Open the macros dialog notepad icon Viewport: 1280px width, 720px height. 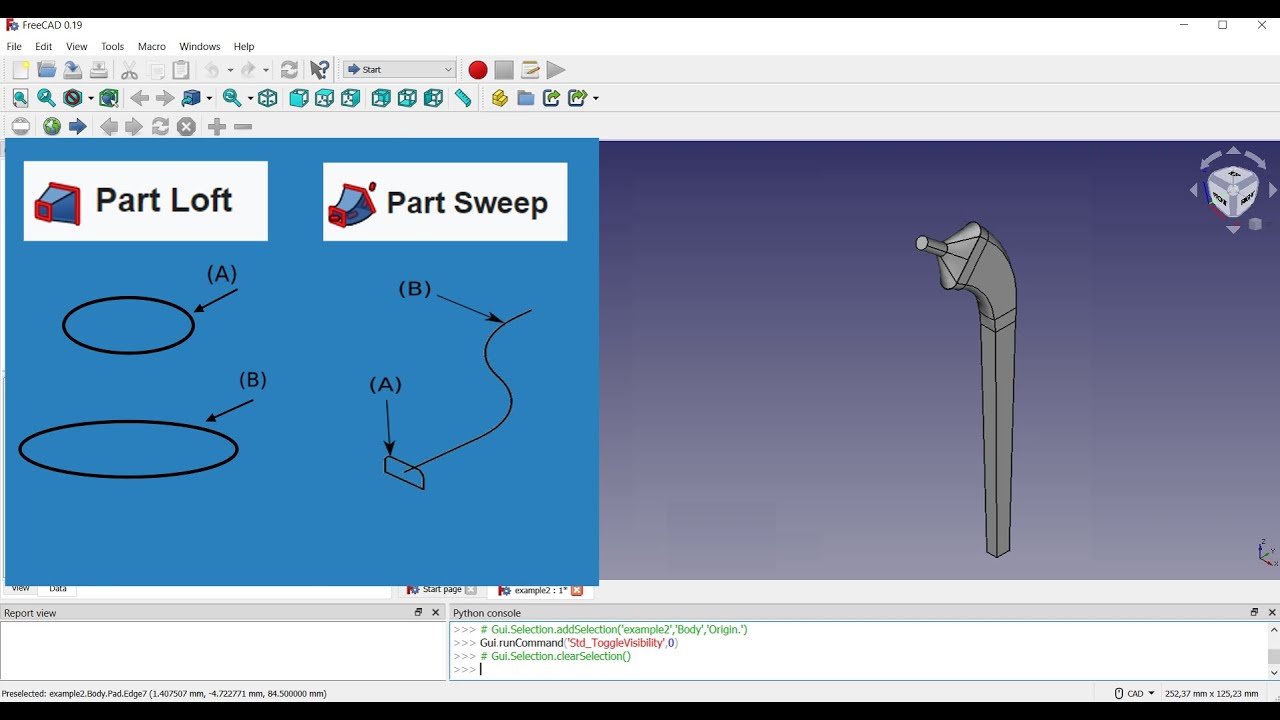(530, 70)
